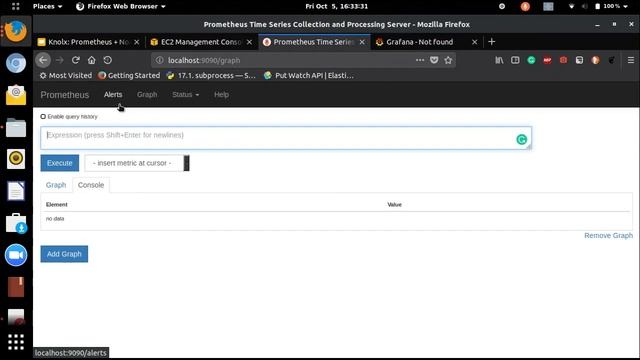This screenshot has height=360, width=640.
Task: Open the Files manager dock icon
Action: 16,127
